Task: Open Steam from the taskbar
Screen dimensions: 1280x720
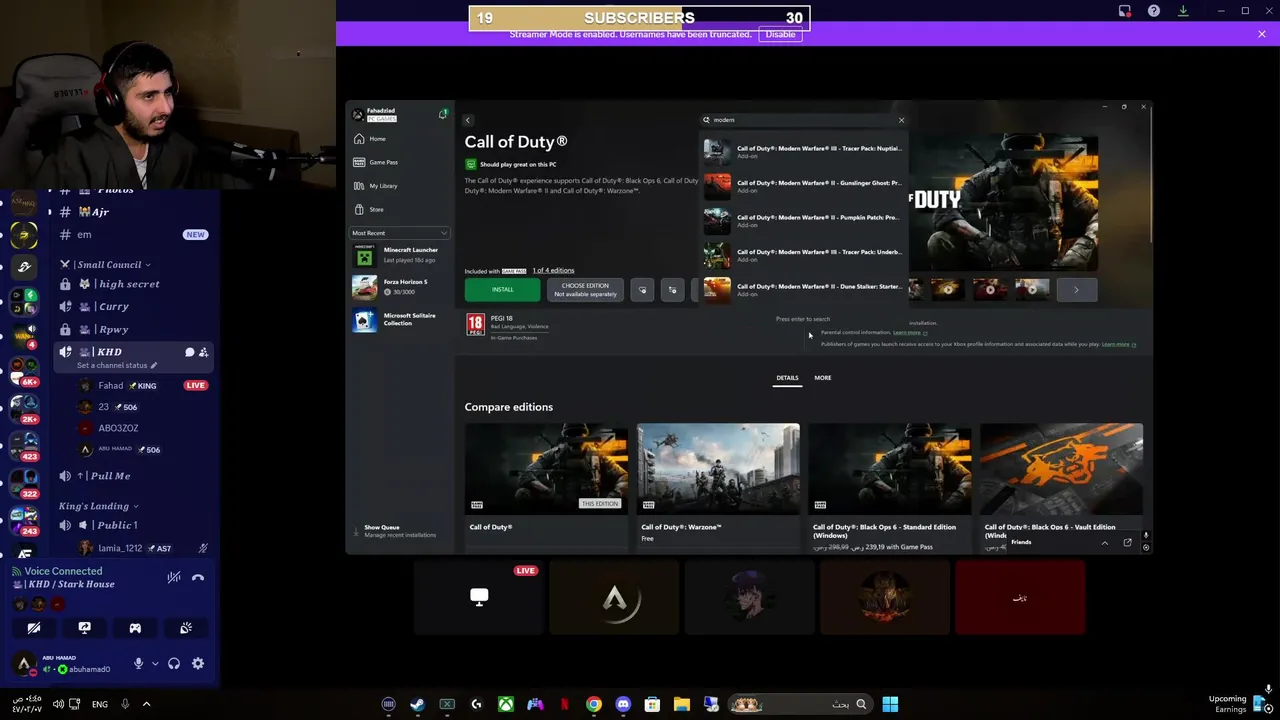Action: 417,704
